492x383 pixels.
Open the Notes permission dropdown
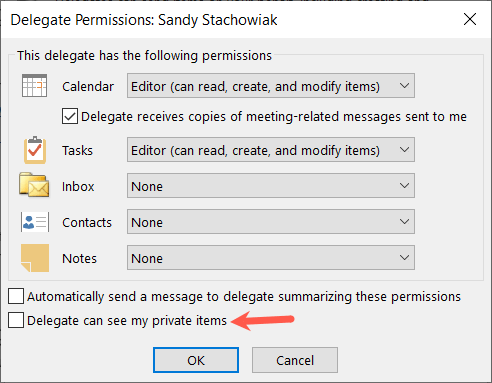pos(271,258)
